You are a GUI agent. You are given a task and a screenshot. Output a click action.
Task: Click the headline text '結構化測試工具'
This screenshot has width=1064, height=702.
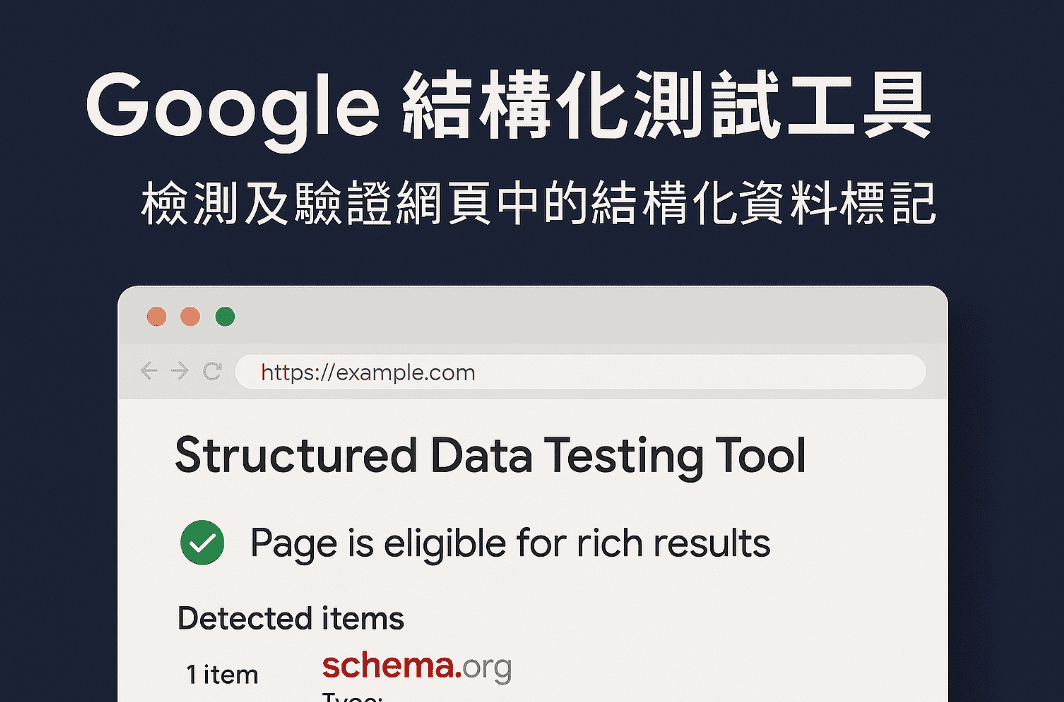click(x=666, y=105)
